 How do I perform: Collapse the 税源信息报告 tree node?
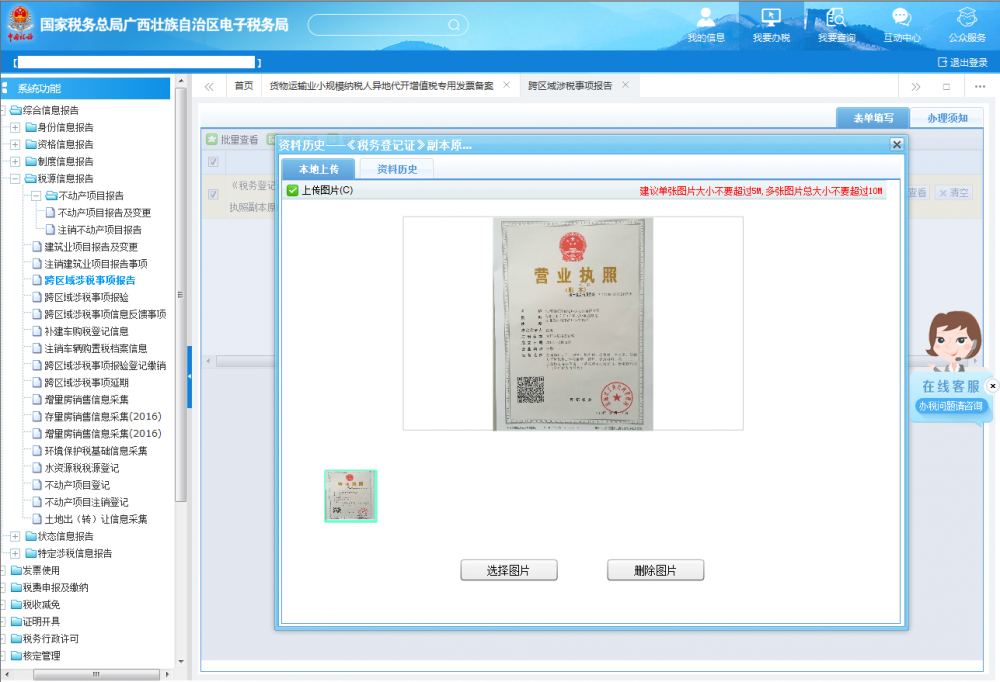tap(15, 178)
